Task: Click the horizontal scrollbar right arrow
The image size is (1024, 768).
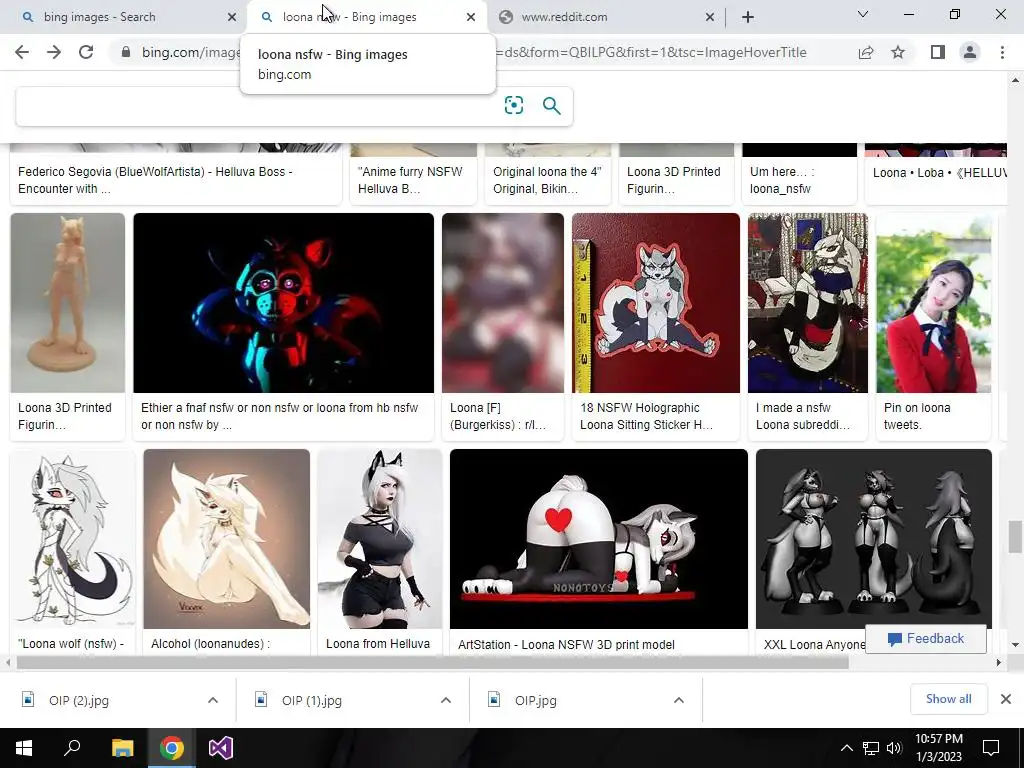Action: click(x=999, y=663)
